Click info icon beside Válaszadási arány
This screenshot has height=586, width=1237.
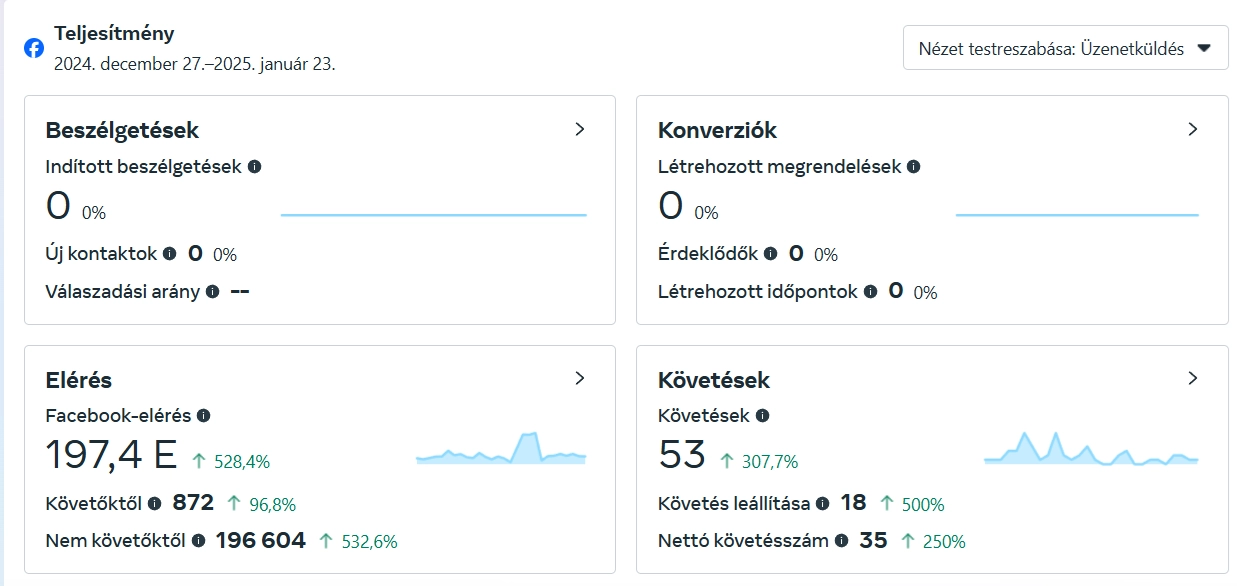pyautogui.click(x=212, y=292)
